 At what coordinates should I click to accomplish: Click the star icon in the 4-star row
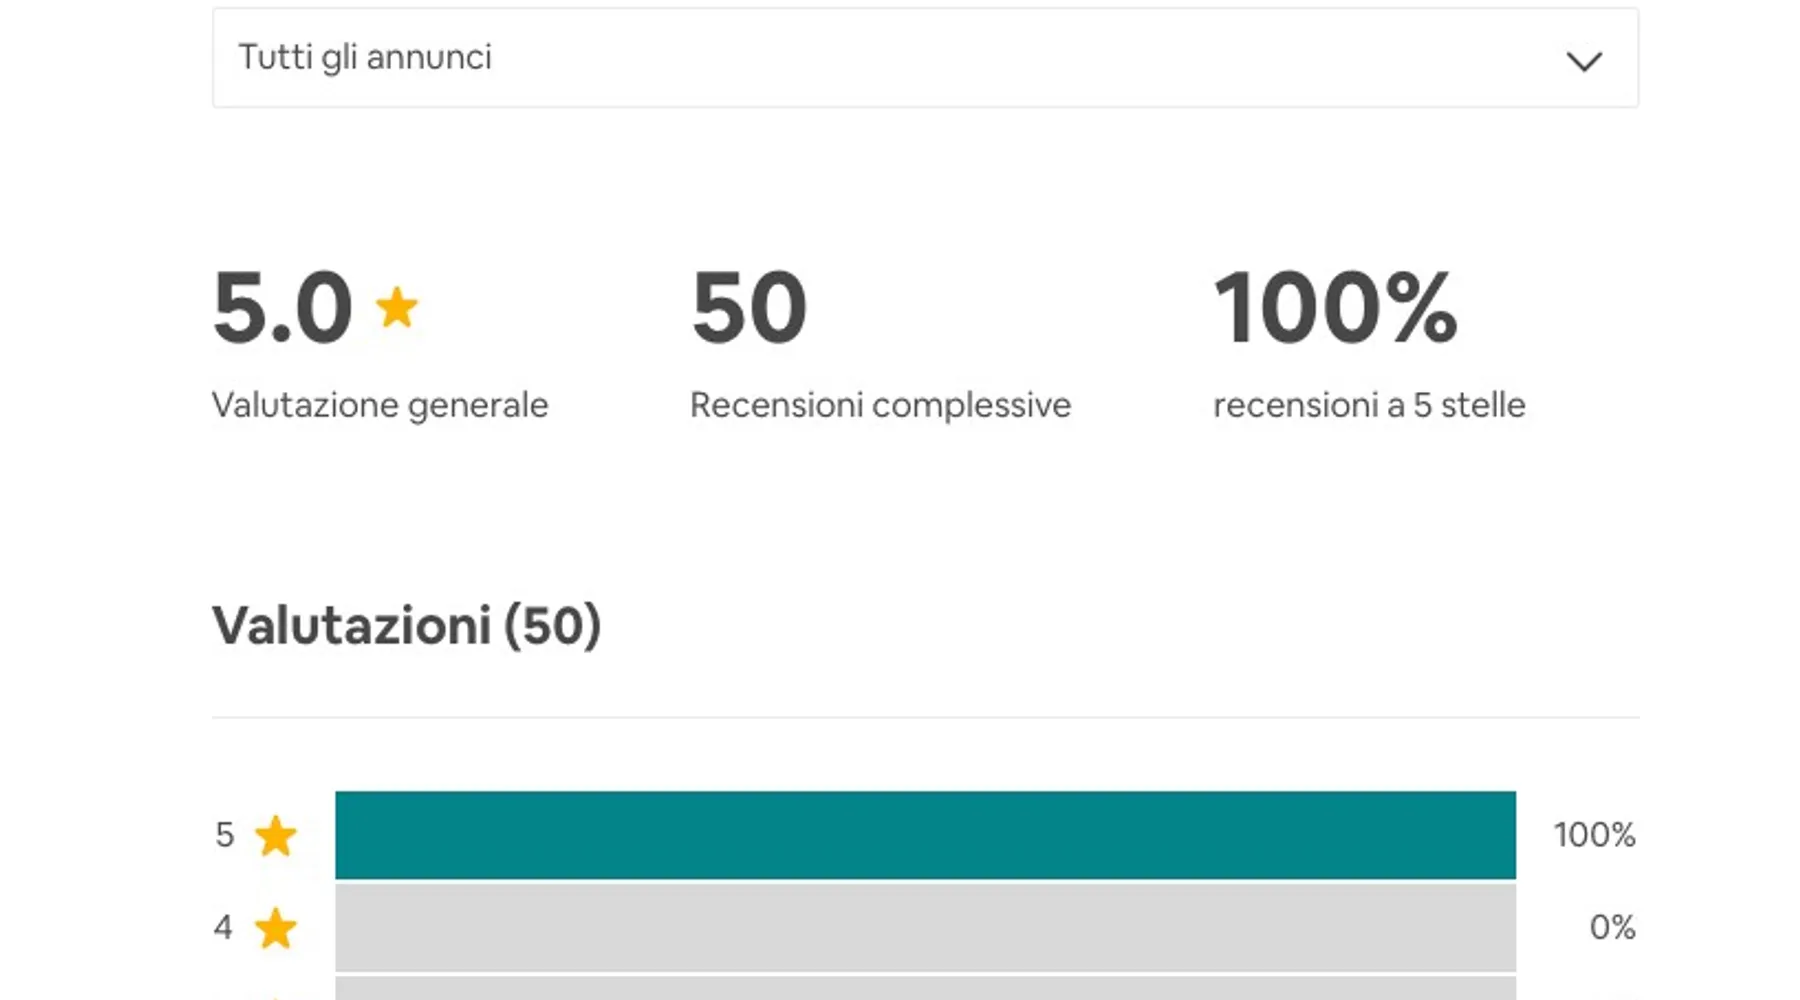coord(275,928)
